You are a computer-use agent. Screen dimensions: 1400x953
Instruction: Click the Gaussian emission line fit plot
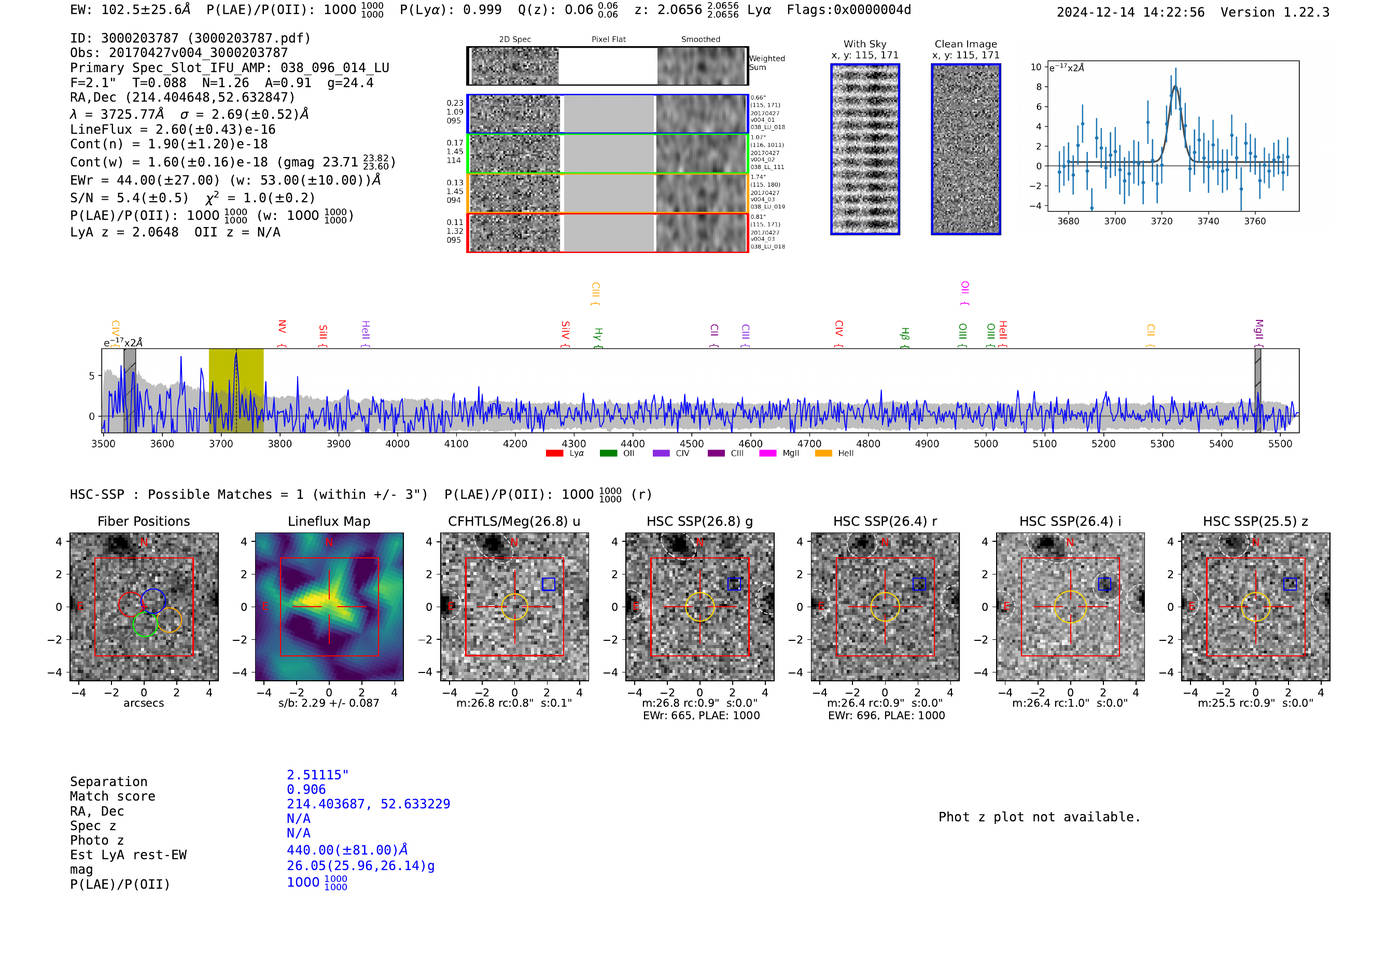[x=1172, y=136]
